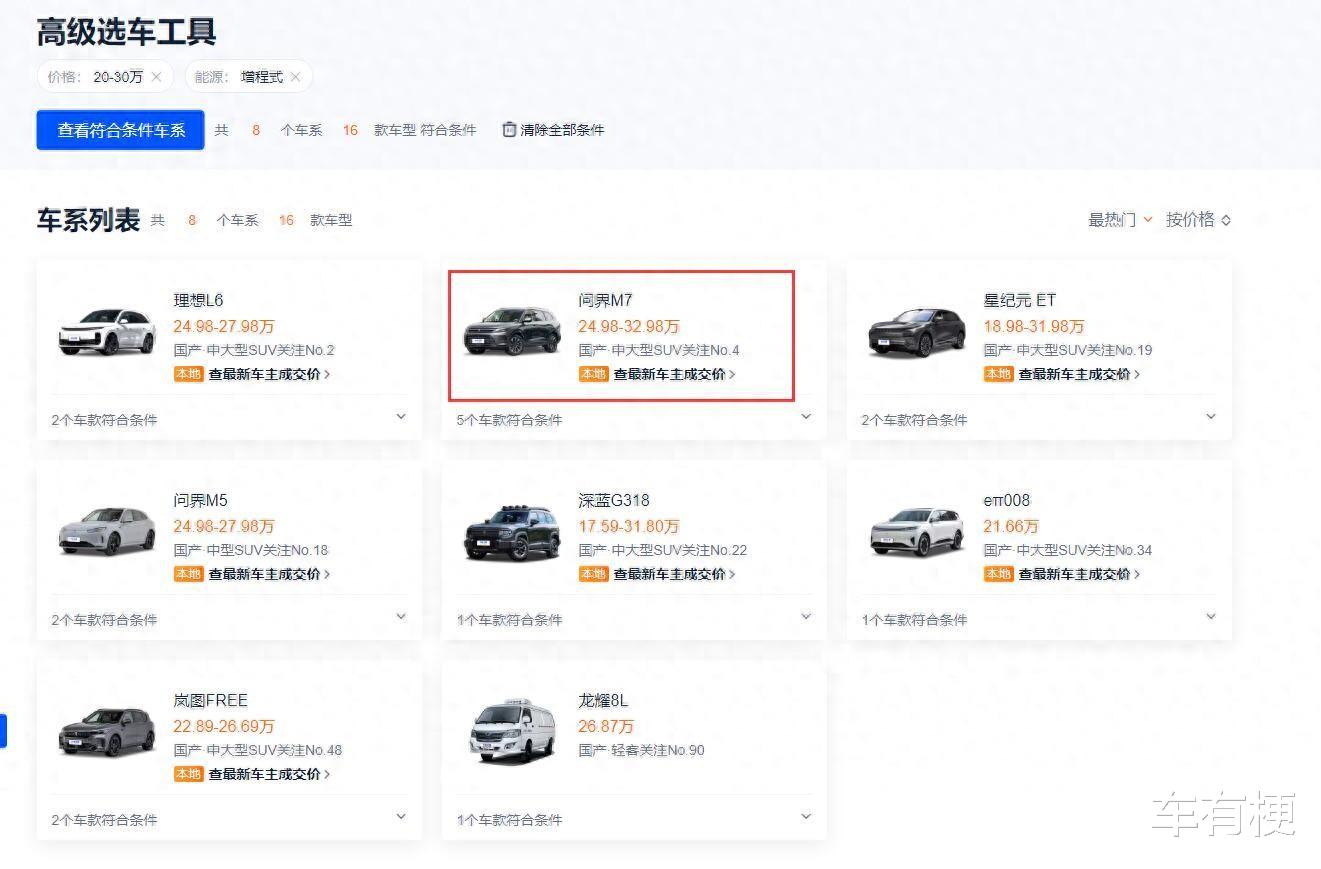The width and height of the screenshot is (1321, 869).
Task: Open the 理想L6 title link
Action: click(198, 300)
